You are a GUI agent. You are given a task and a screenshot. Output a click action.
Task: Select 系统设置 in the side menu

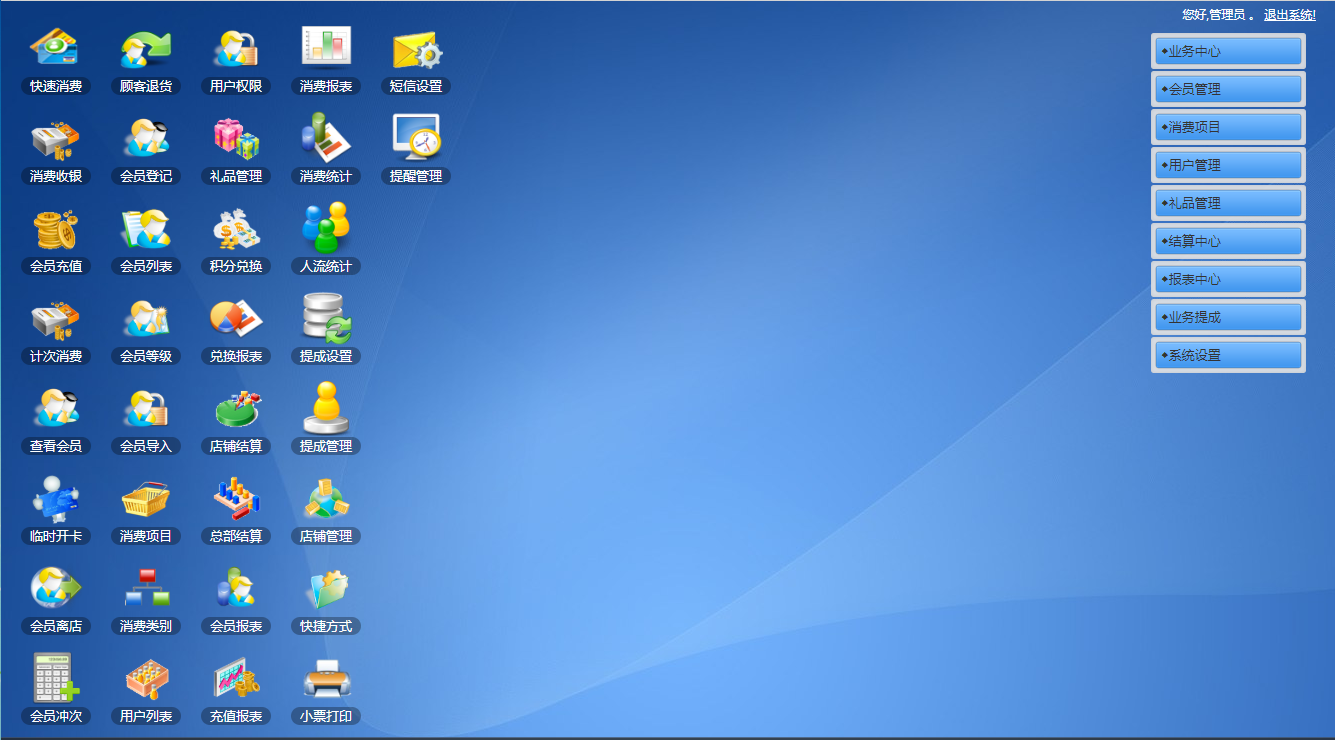click(x=1228, y=355)
